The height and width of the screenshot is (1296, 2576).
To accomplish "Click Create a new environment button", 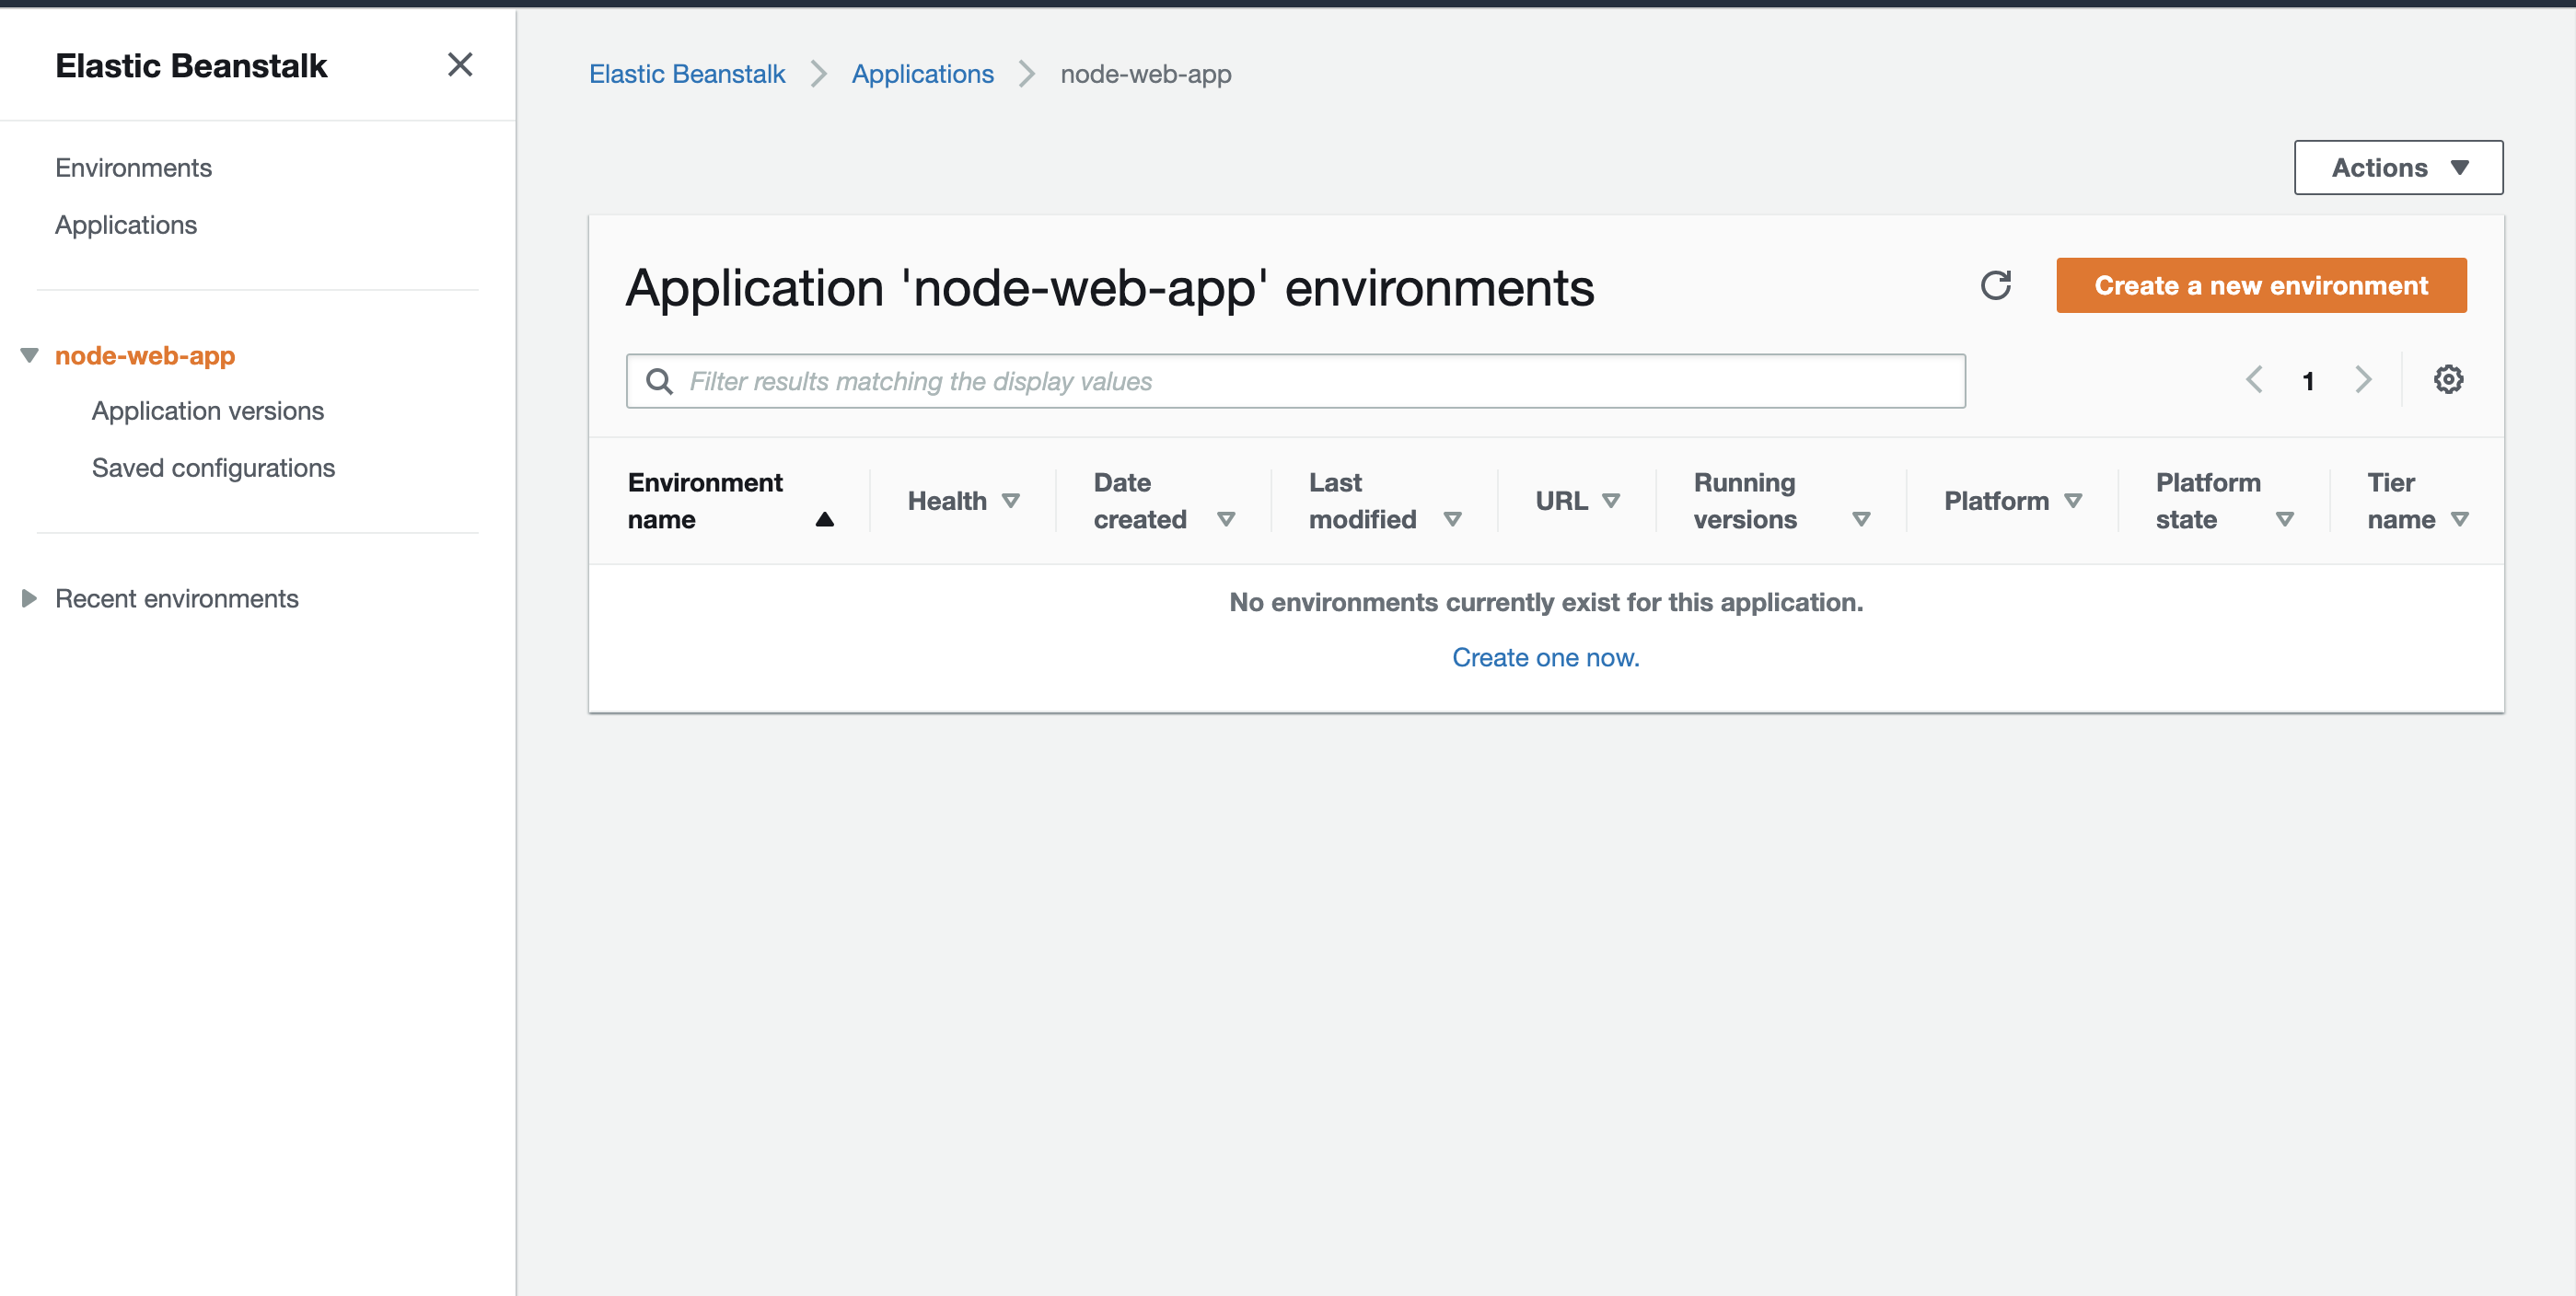I will tap(2260, 286).
